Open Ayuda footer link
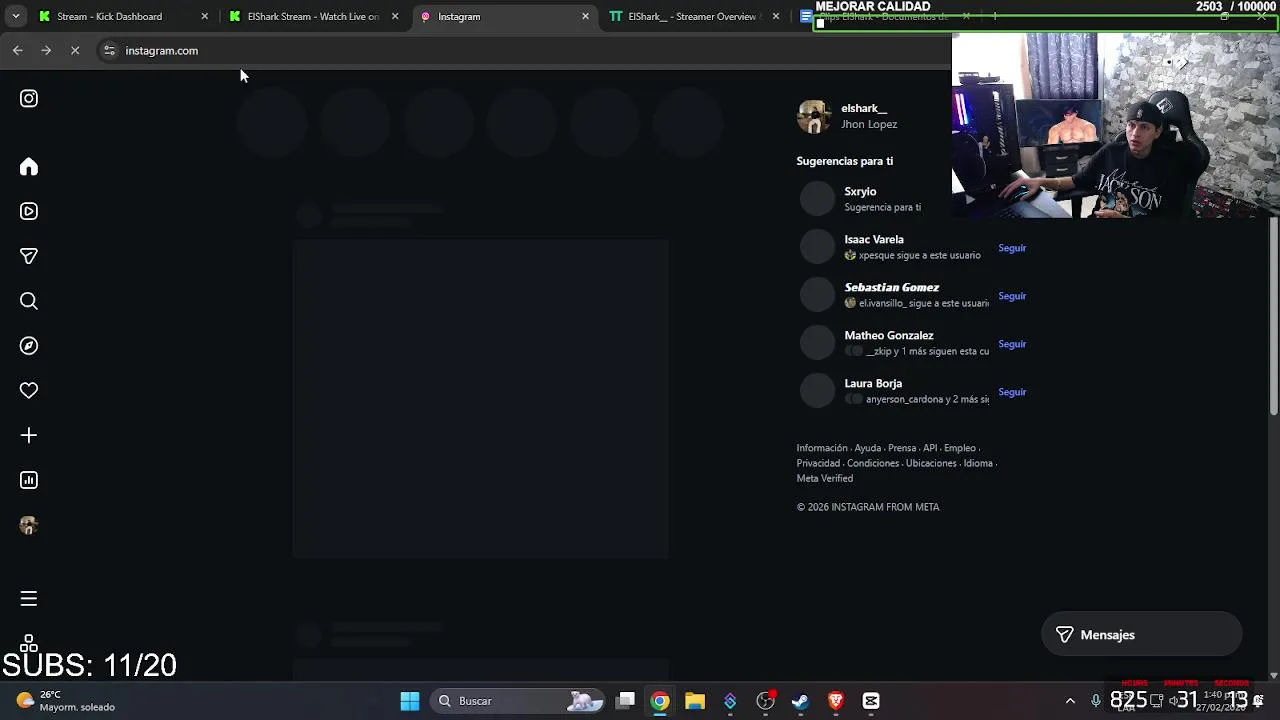 click(x=868, y=448)
